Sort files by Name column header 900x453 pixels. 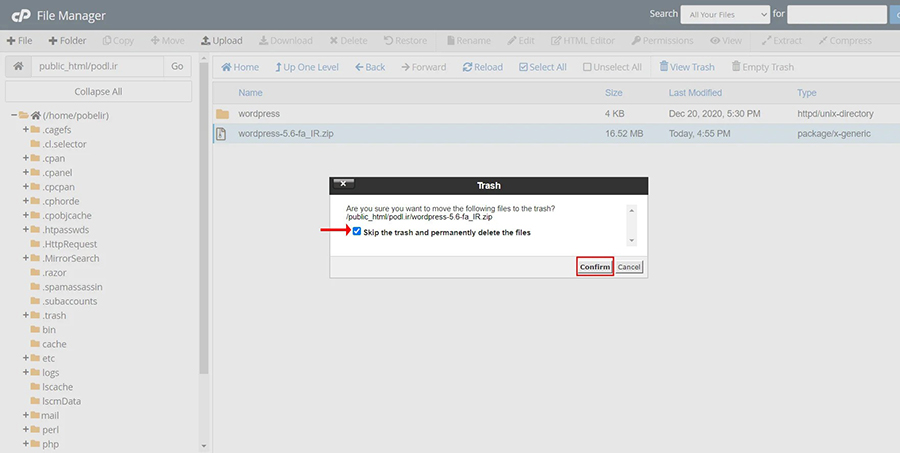click(250, 93)
